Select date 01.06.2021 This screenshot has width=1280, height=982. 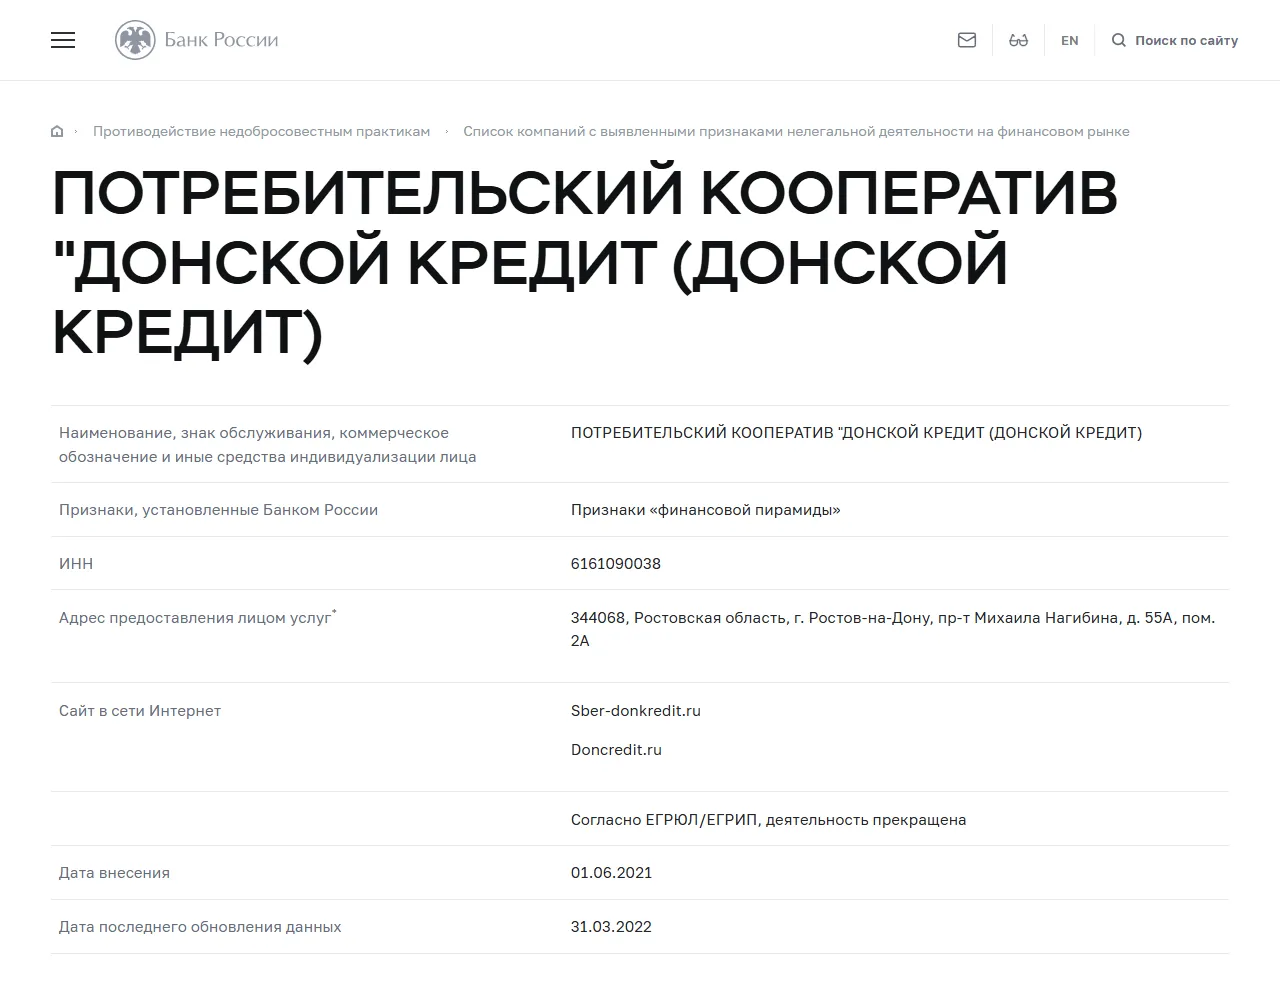[611, 873]
